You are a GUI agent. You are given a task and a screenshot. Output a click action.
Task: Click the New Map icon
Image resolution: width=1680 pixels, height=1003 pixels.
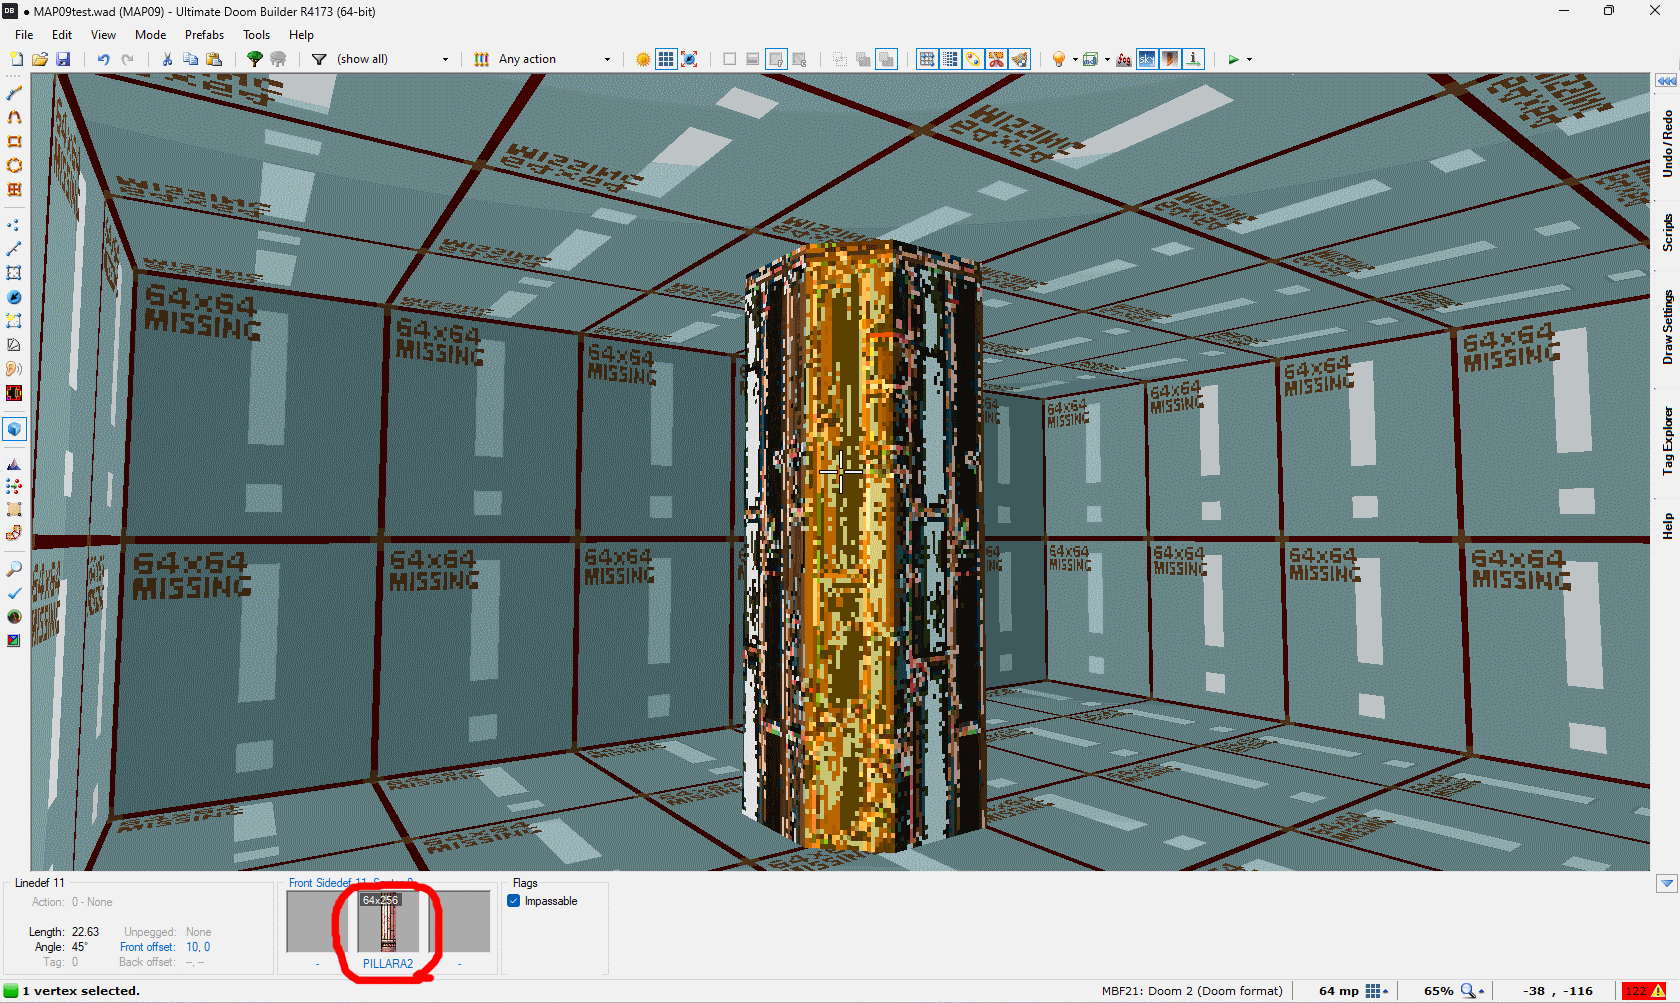16,59
